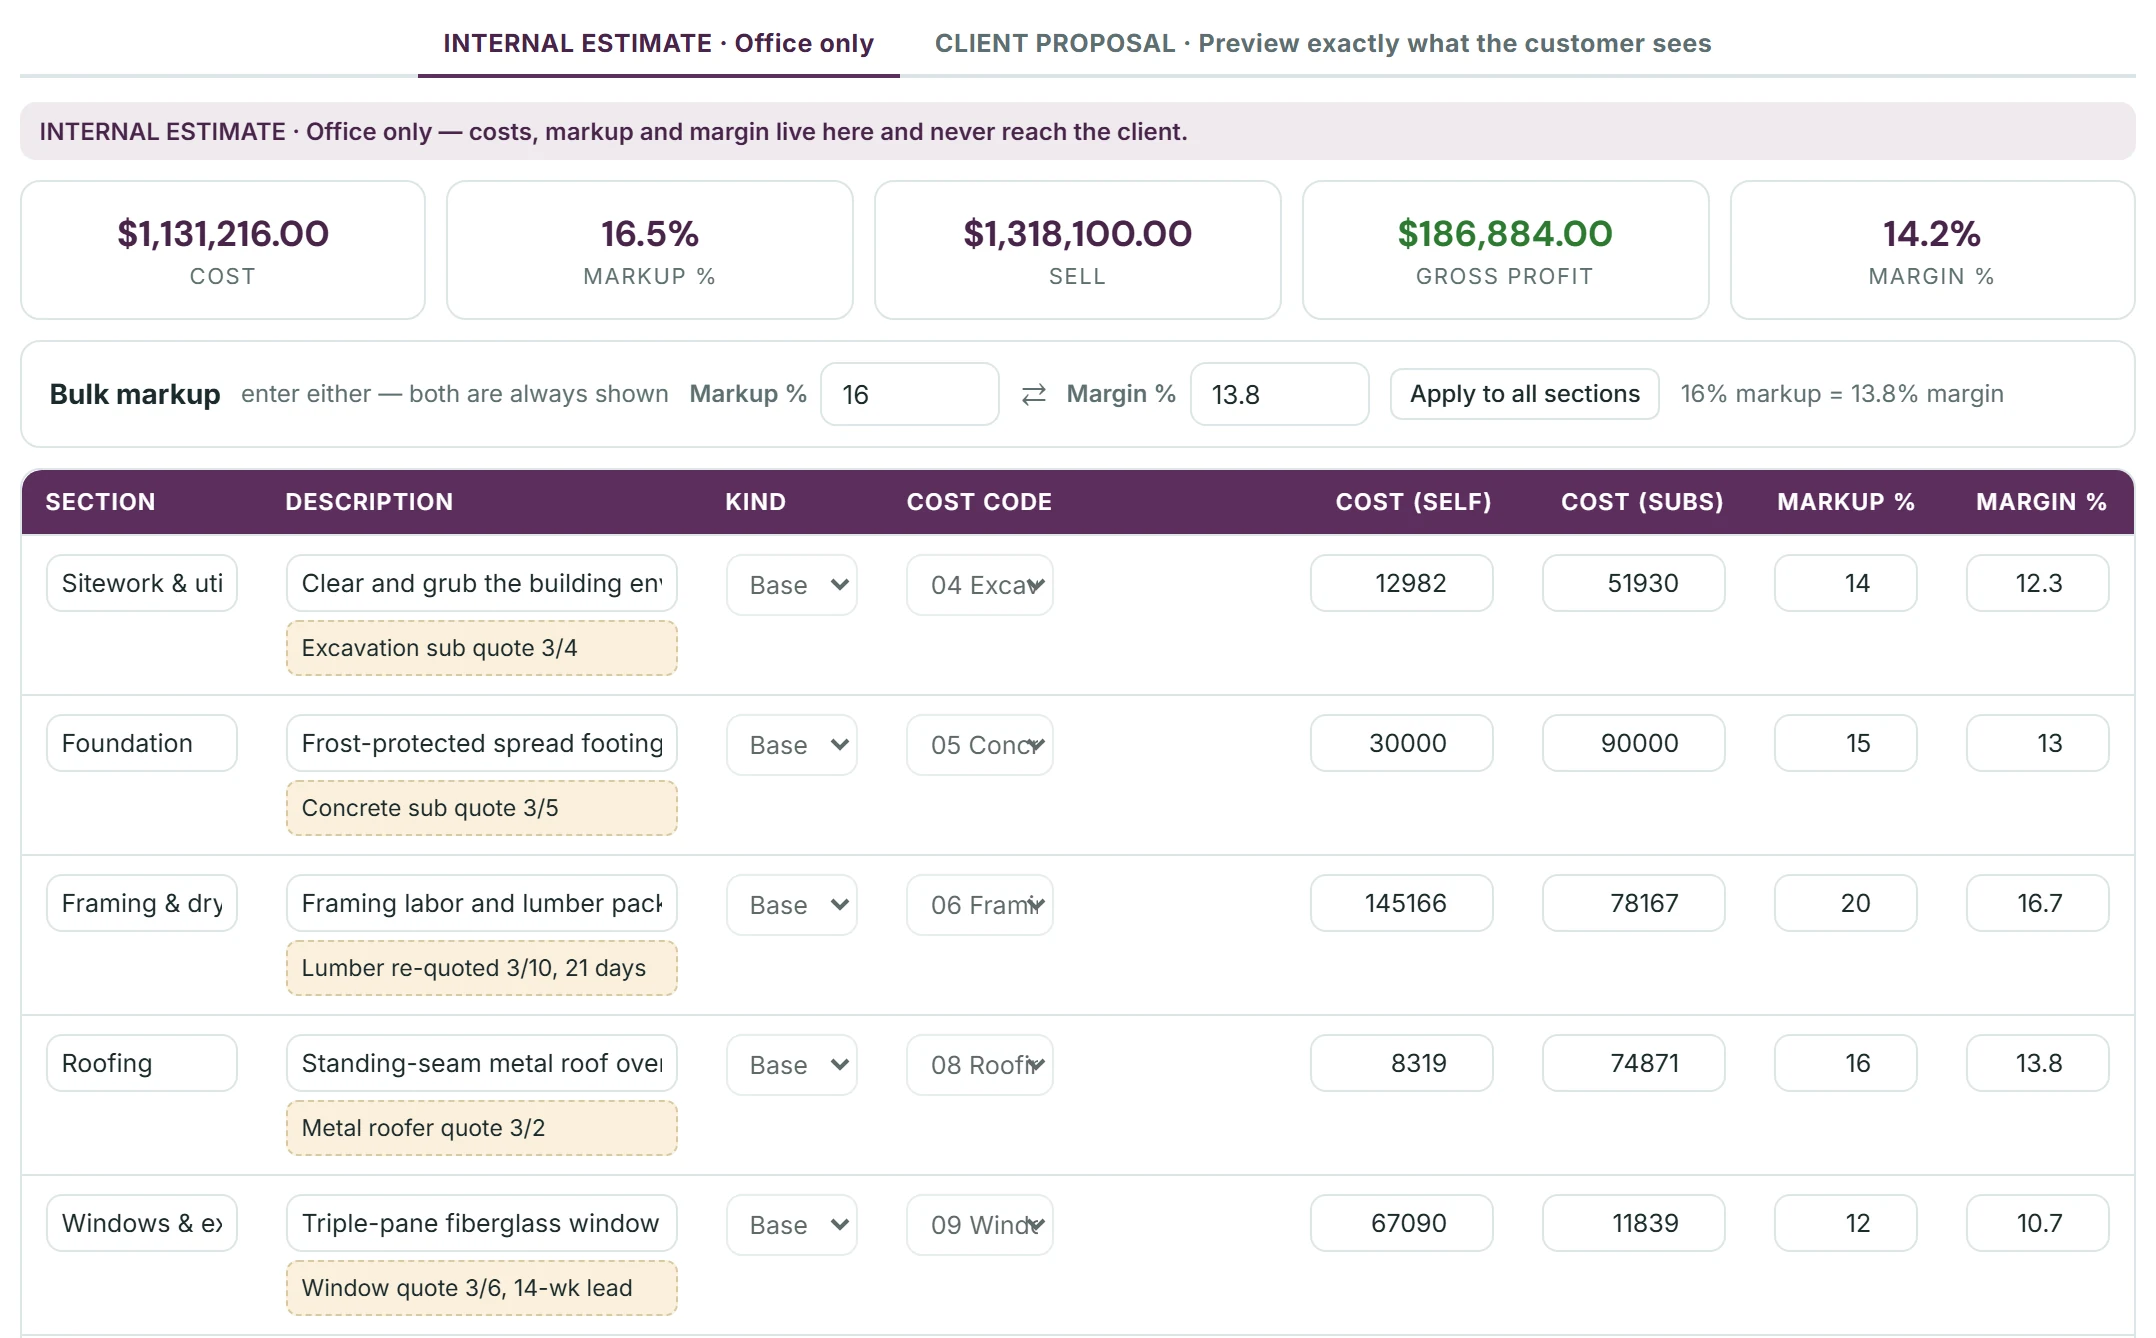Edit subs cost 11839 for Windows
This screenshot has height=1338, width=2156.
1634,1223
